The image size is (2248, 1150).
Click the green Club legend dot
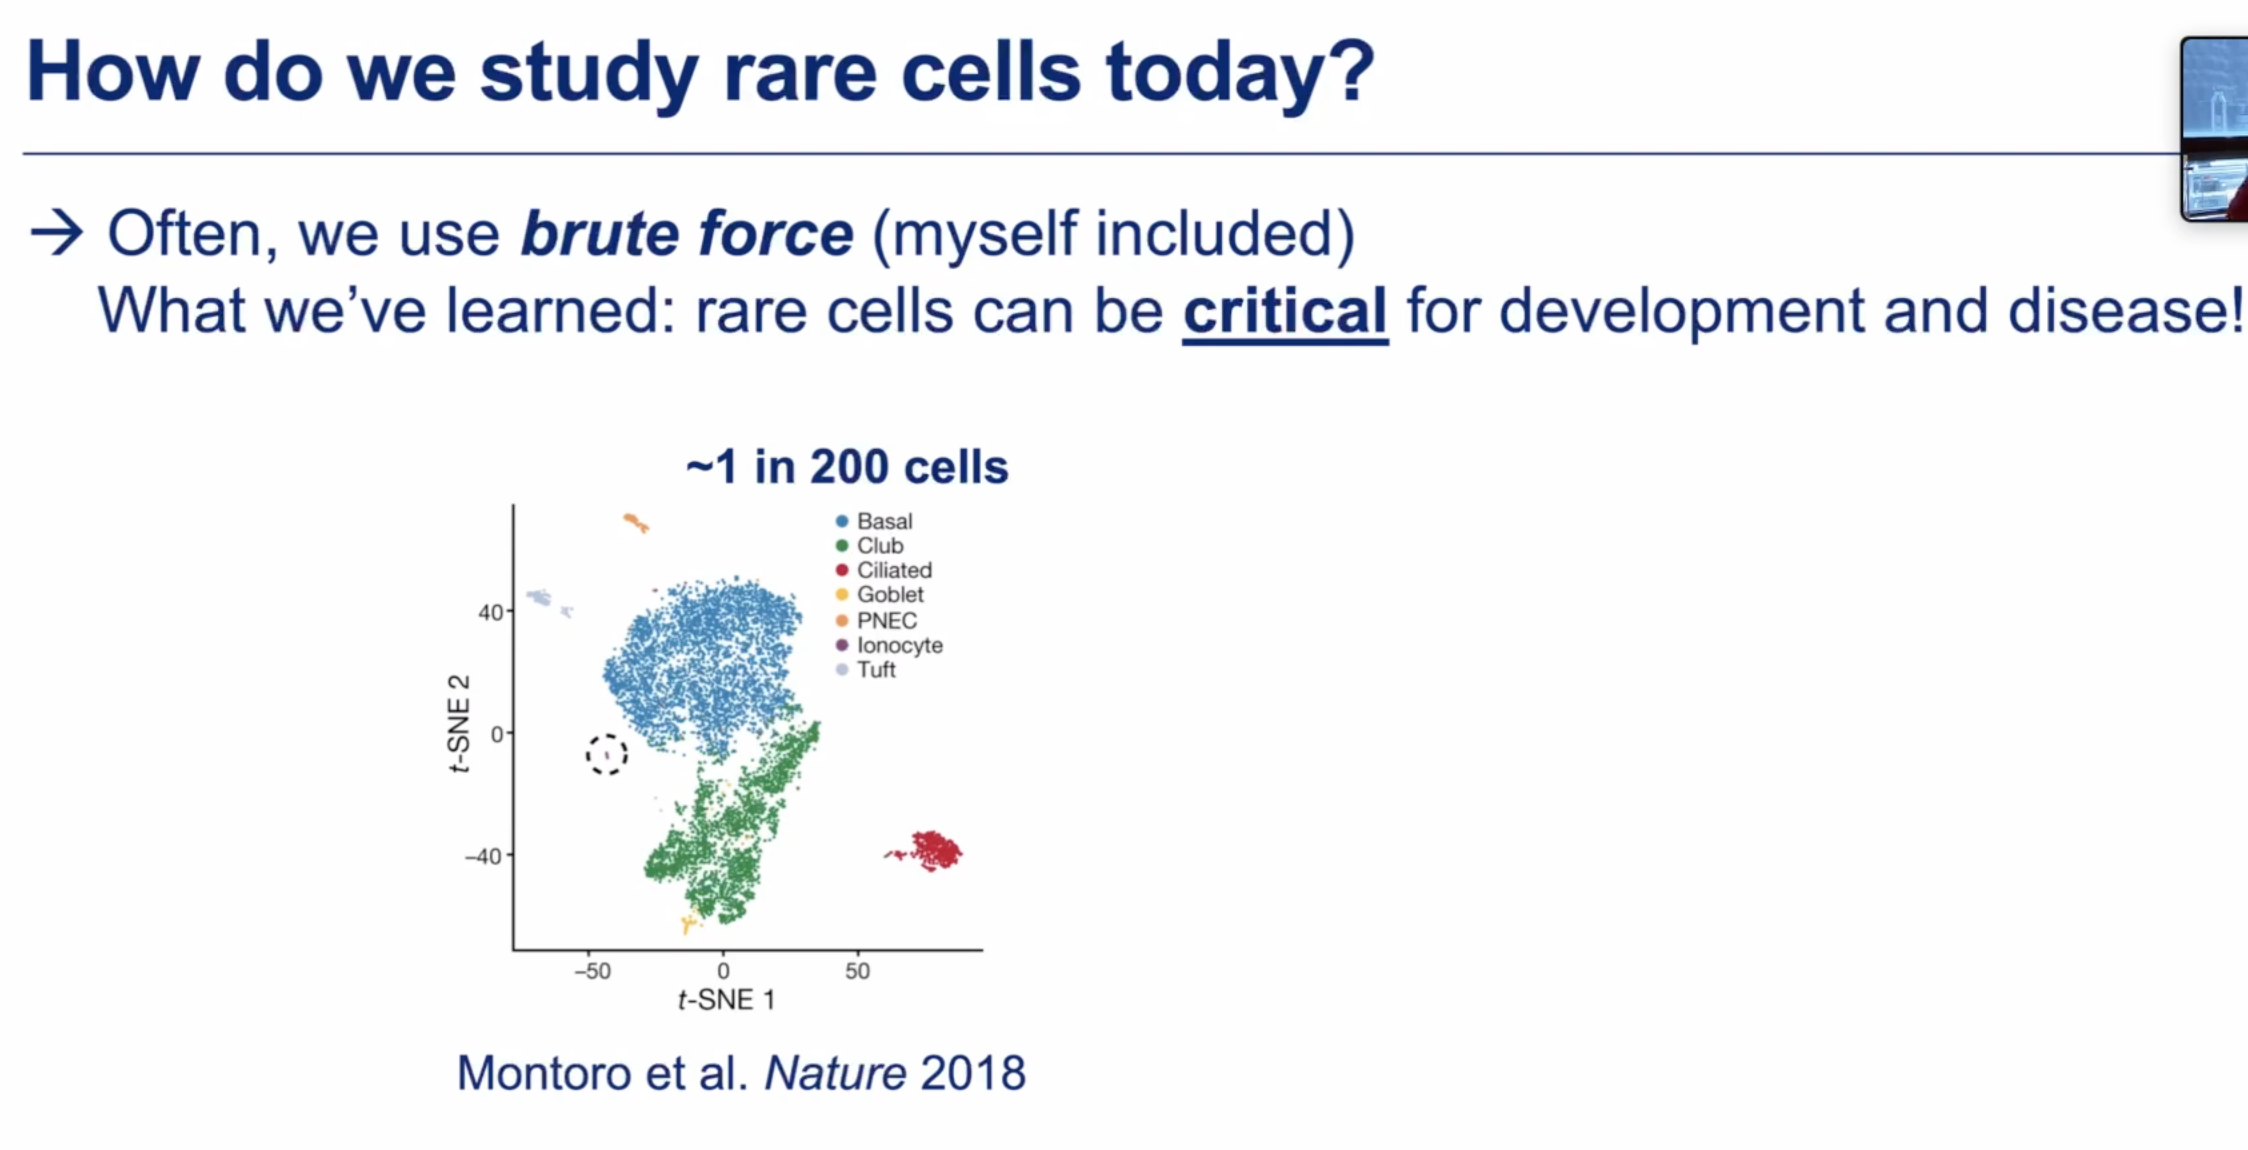(842, 546)
